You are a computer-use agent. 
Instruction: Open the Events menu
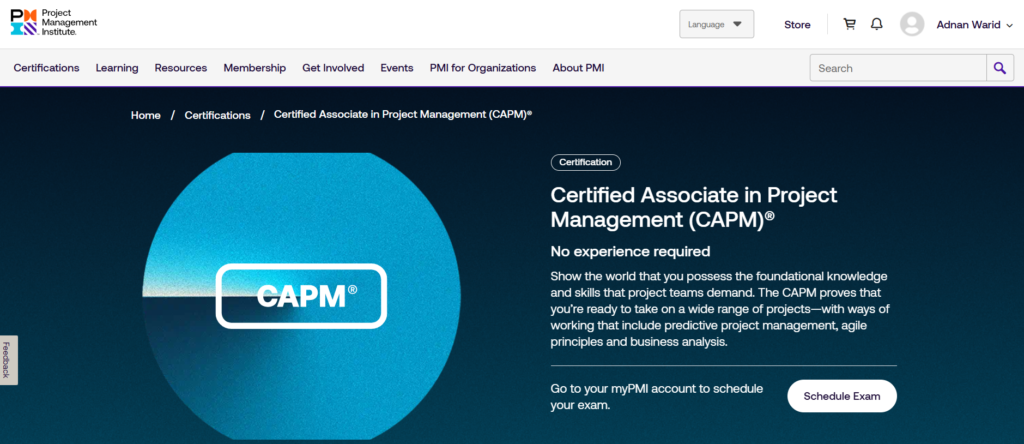point(397,68)
